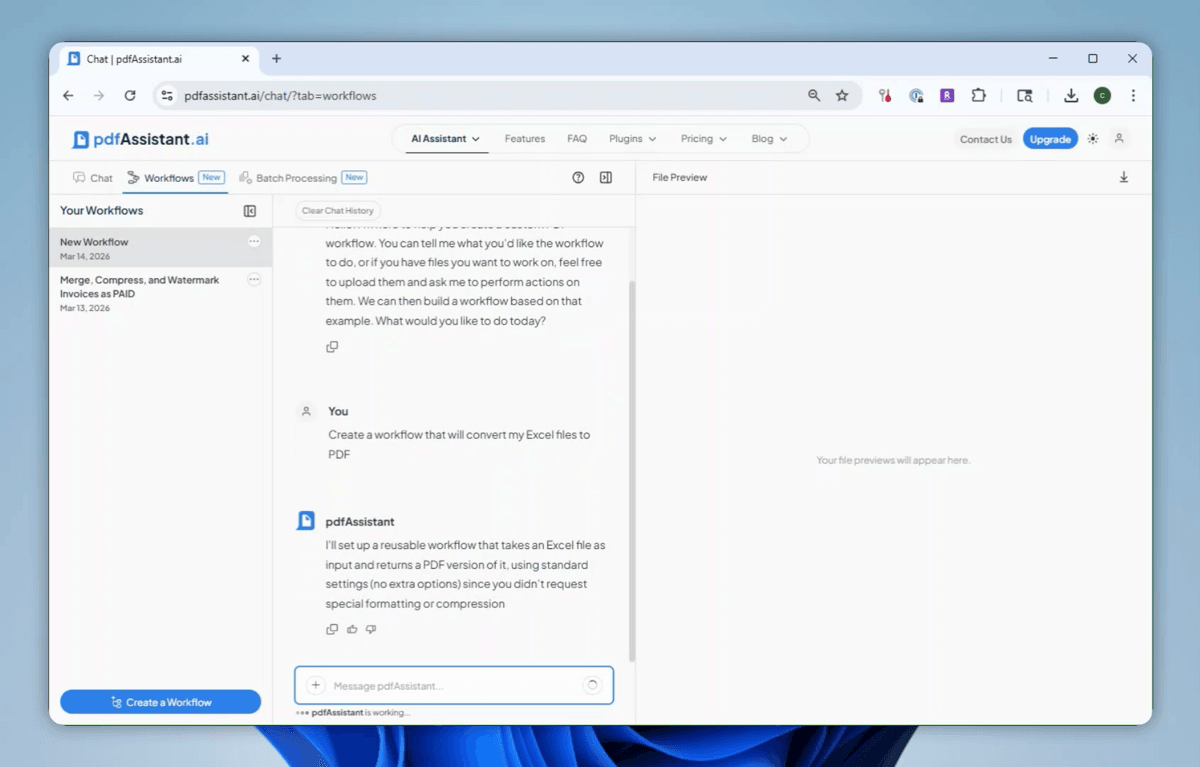The width and height of the screenshot is (1200, 767).
Task: Download the file from File Preview
Action: (1123, 177)
